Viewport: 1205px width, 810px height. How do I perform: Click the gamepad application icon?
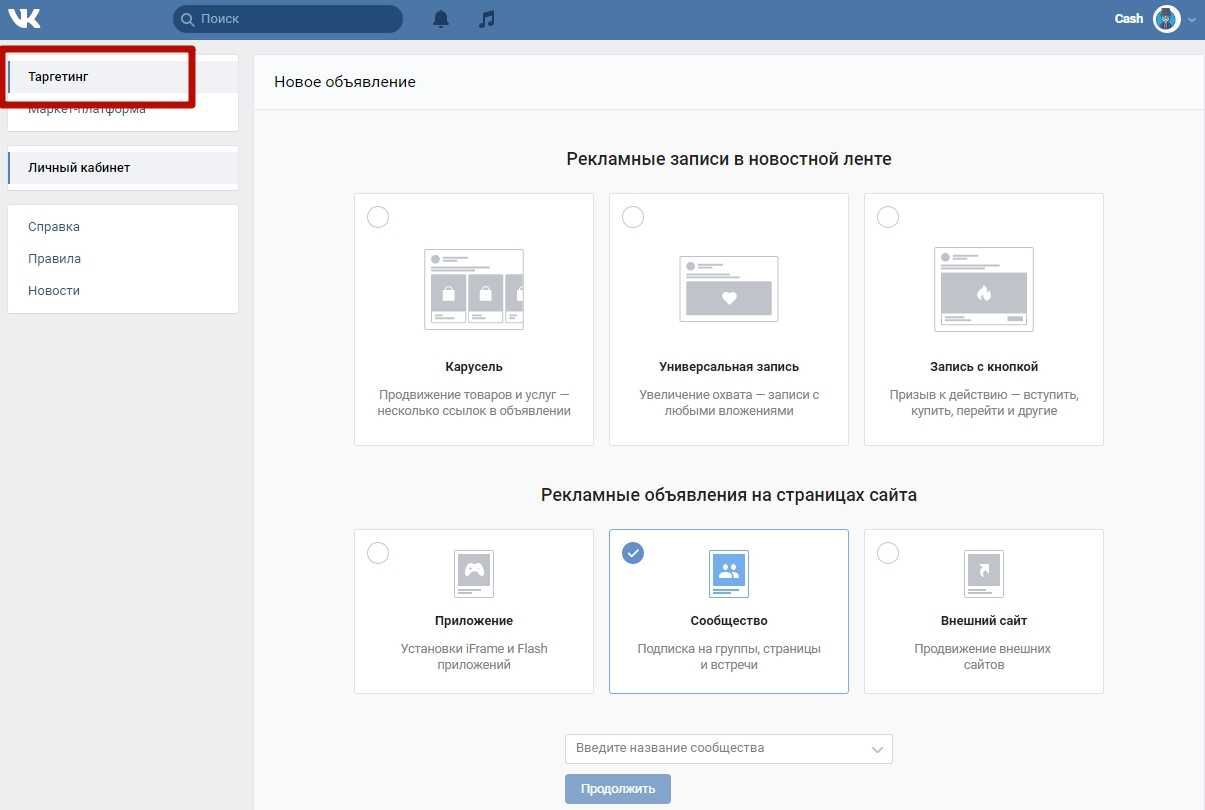pyautogui.click(x=474, y=572)
